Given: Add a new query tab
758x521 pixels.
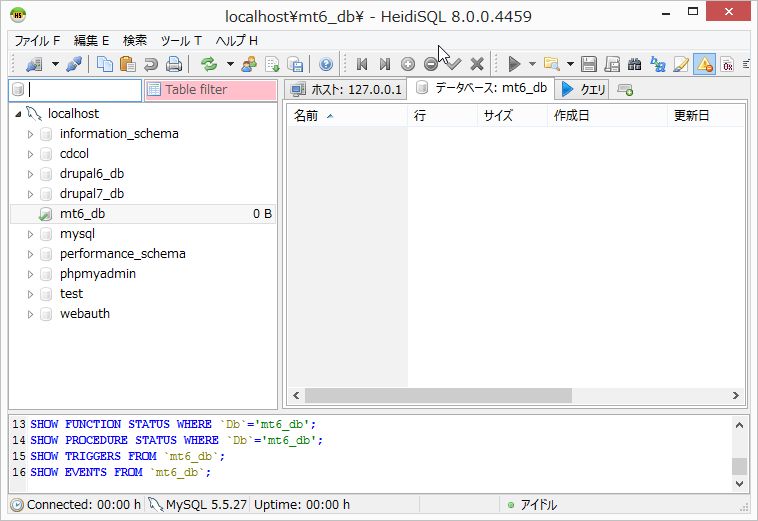Looking at the screenshot, I should 625,90.
